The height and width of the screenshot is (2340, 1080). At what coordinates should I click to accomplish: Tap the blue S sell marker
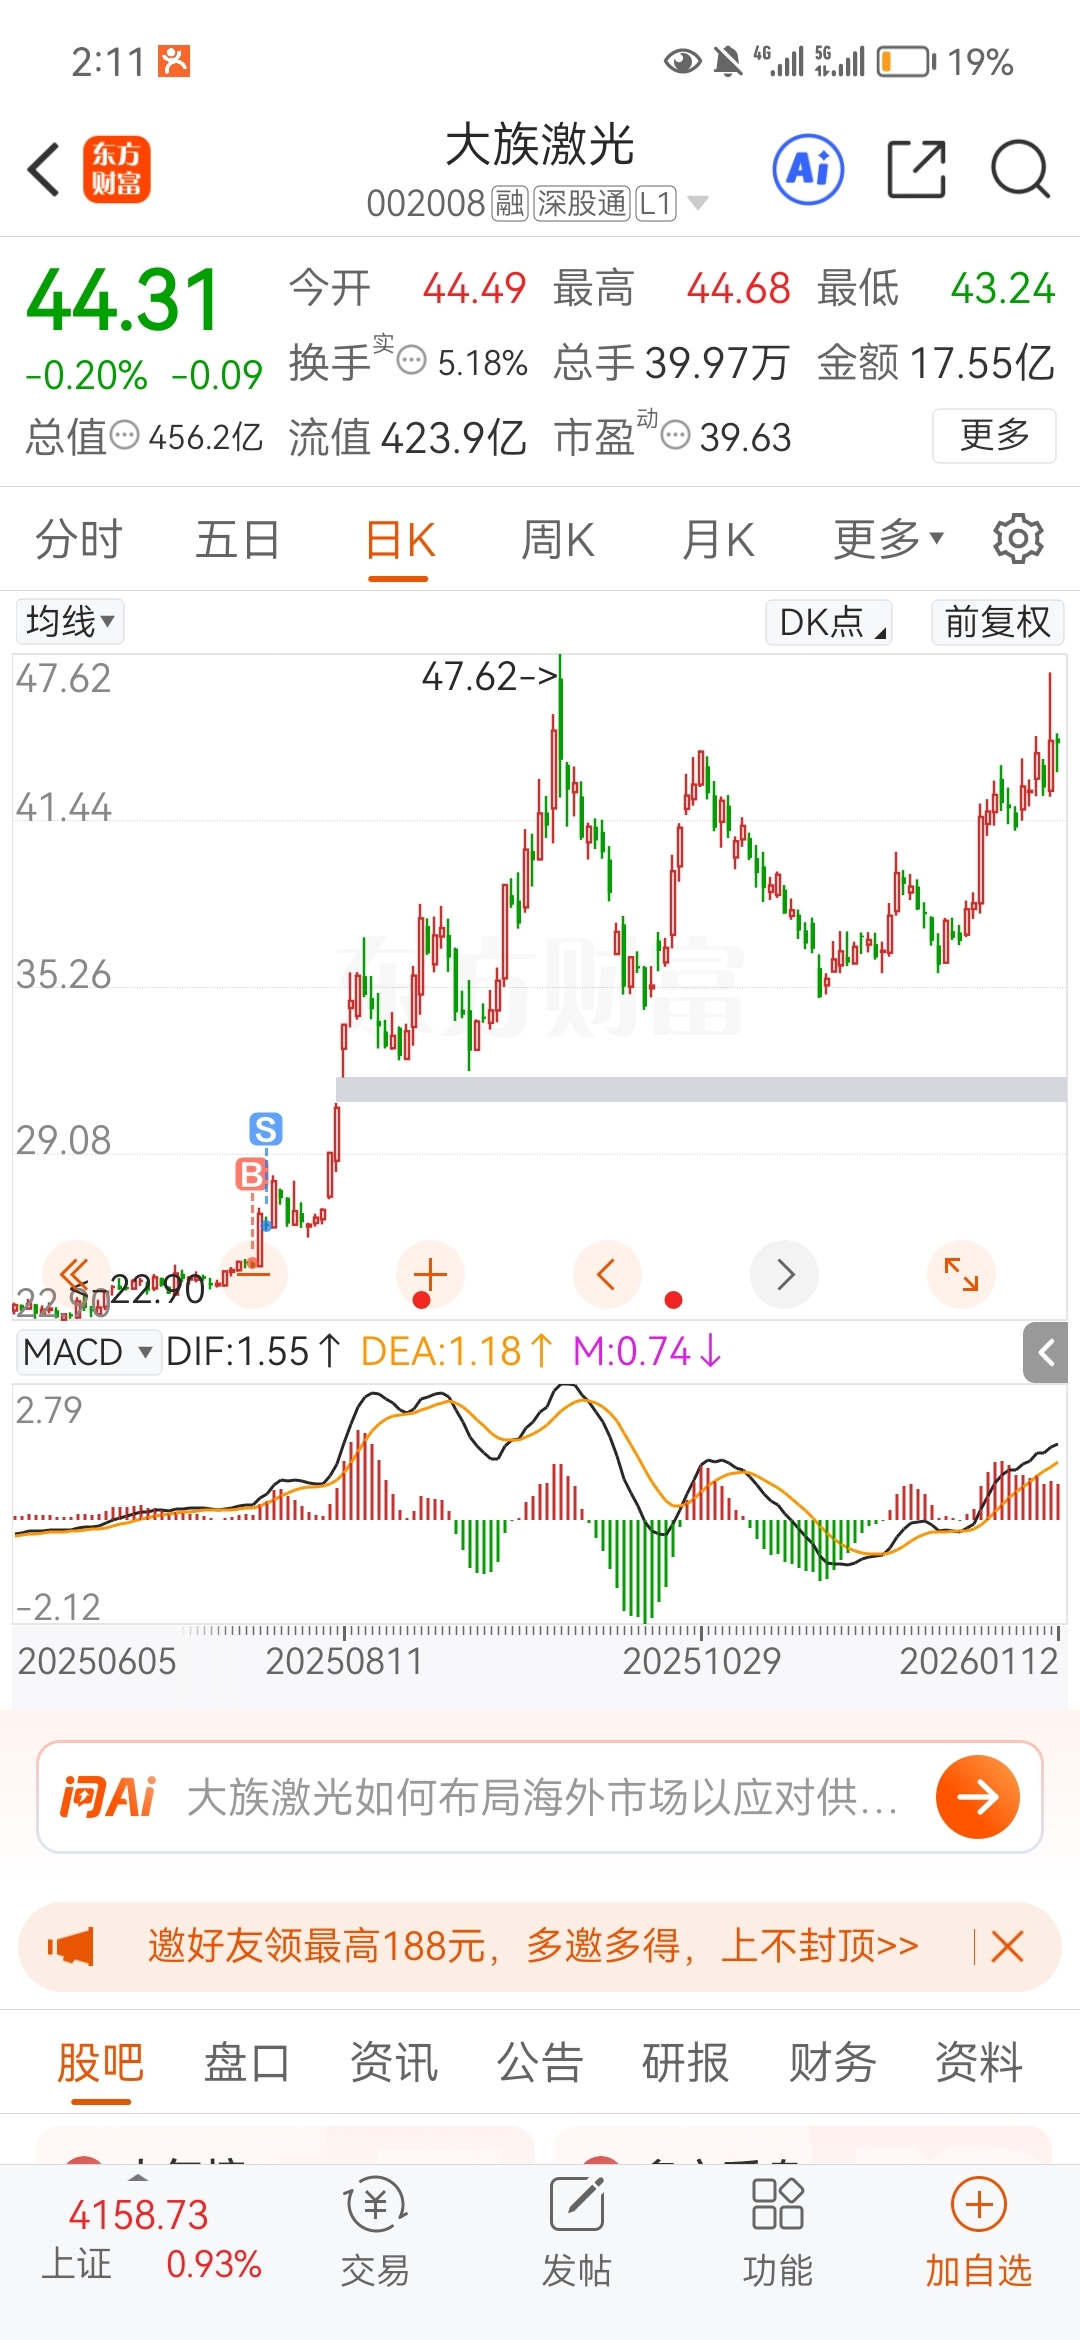(266, 1129)
